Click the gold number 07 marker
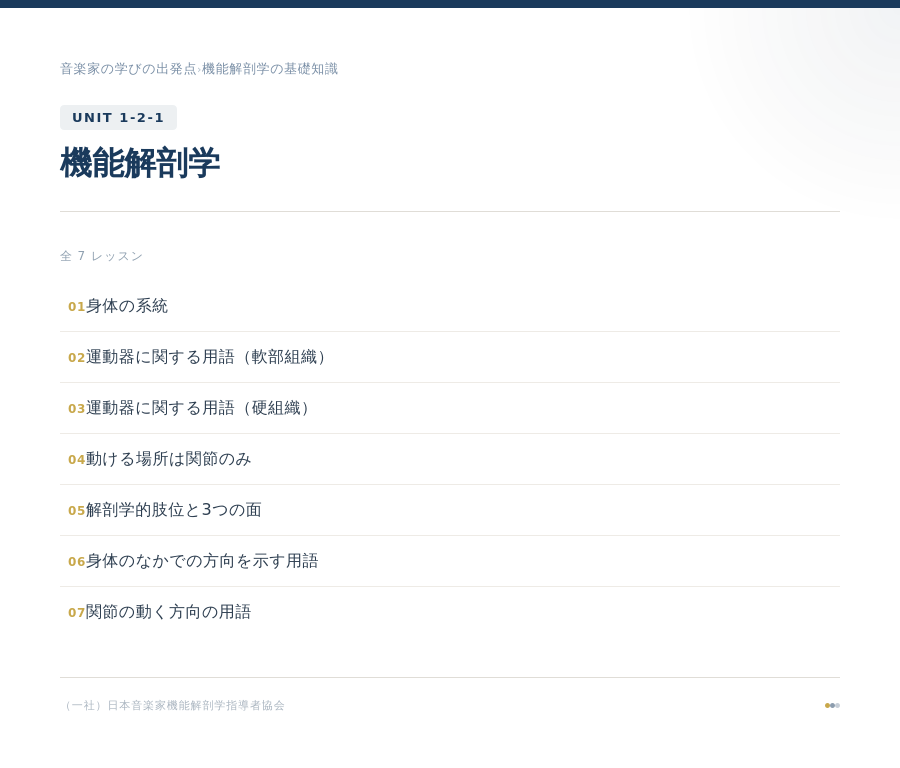 coord(76,613)
